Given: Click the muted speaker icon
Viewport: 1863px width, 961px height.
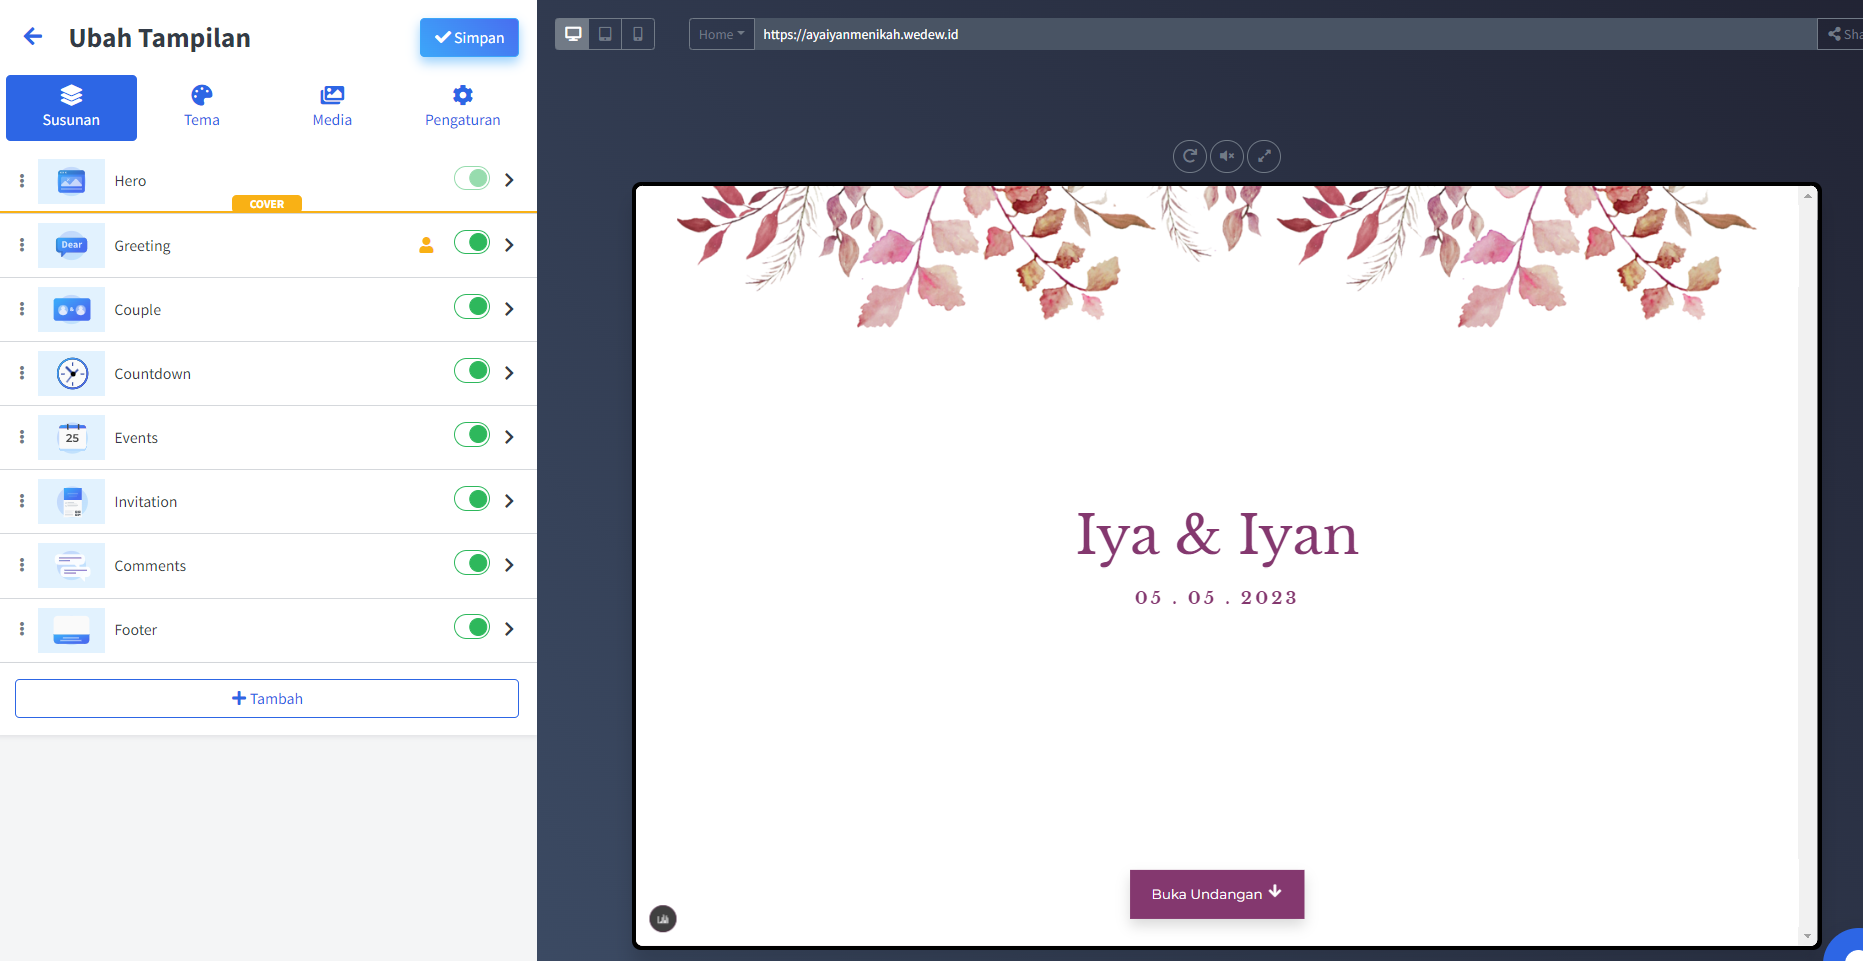Looking at the screenshot, I should click(1227, 156).
